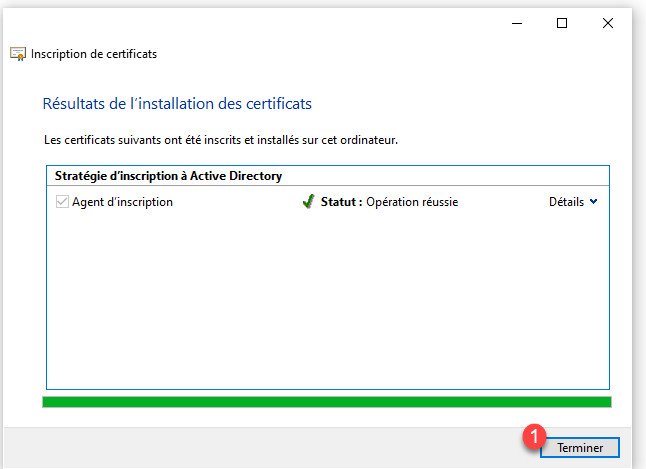Screen dimensions: 646x469
Task: Click the green completed progress bar
Action: [x=326, y=402]
